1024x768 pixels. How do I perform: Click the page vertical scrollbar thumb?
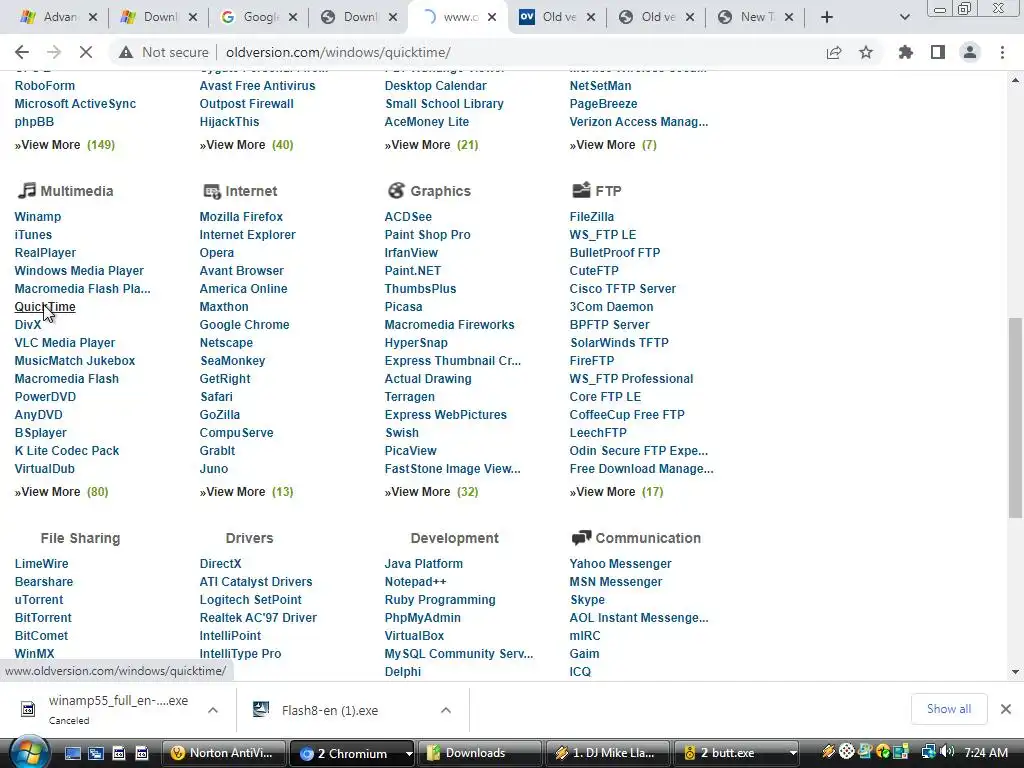point(1015,418)
